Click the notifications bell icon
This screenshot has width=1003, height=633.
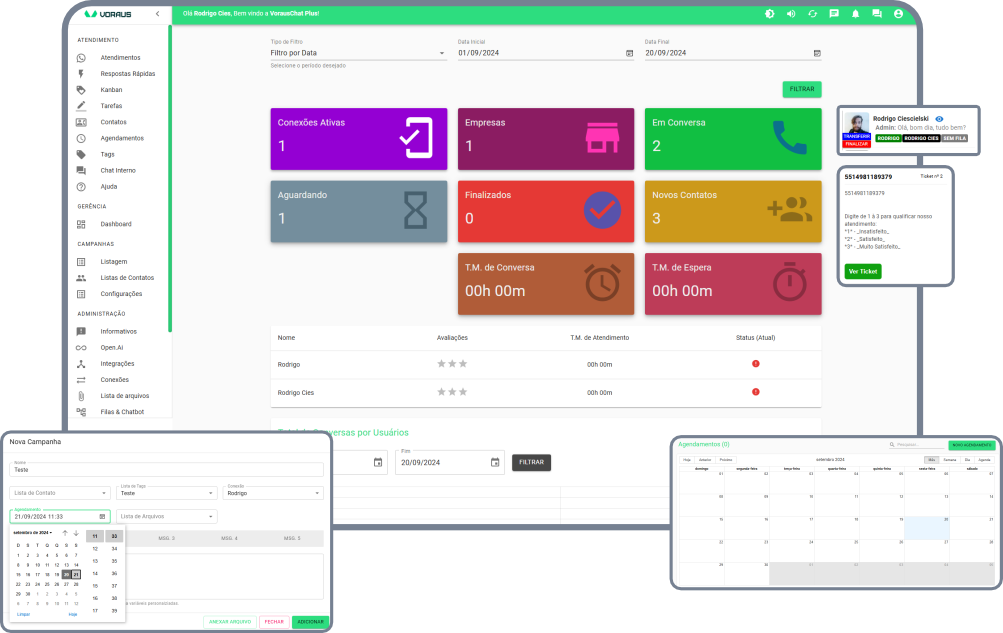(x=855, y=14)
